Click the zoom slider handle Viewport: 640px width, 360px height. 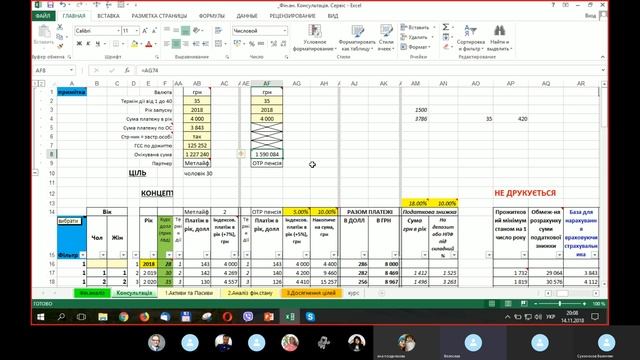560,304
